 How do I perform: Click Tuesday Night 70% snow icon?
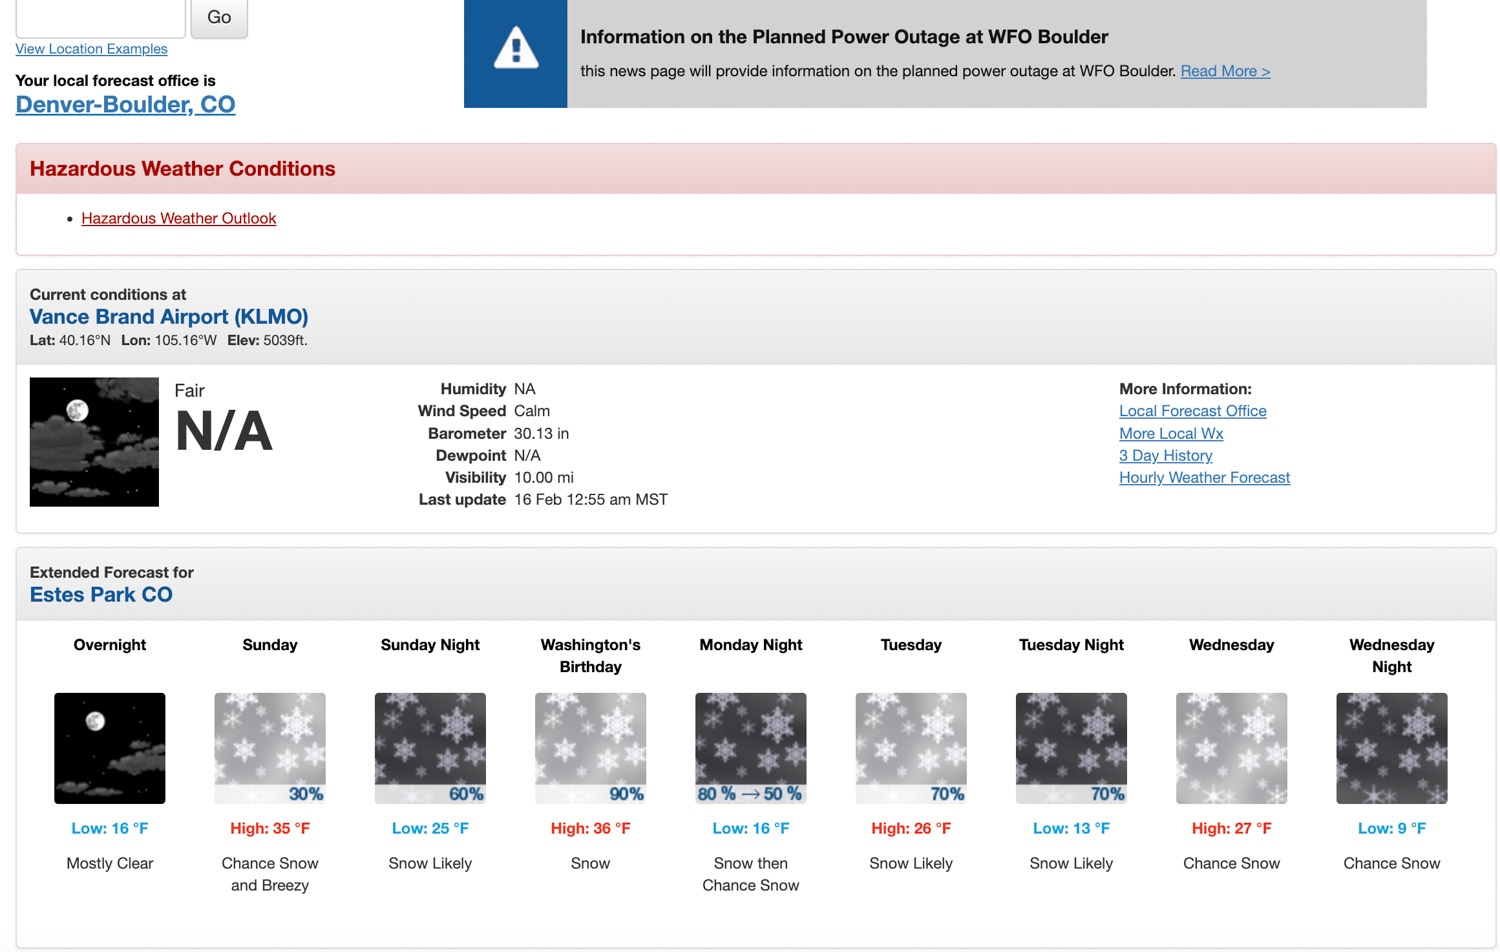coord(1071,748)
